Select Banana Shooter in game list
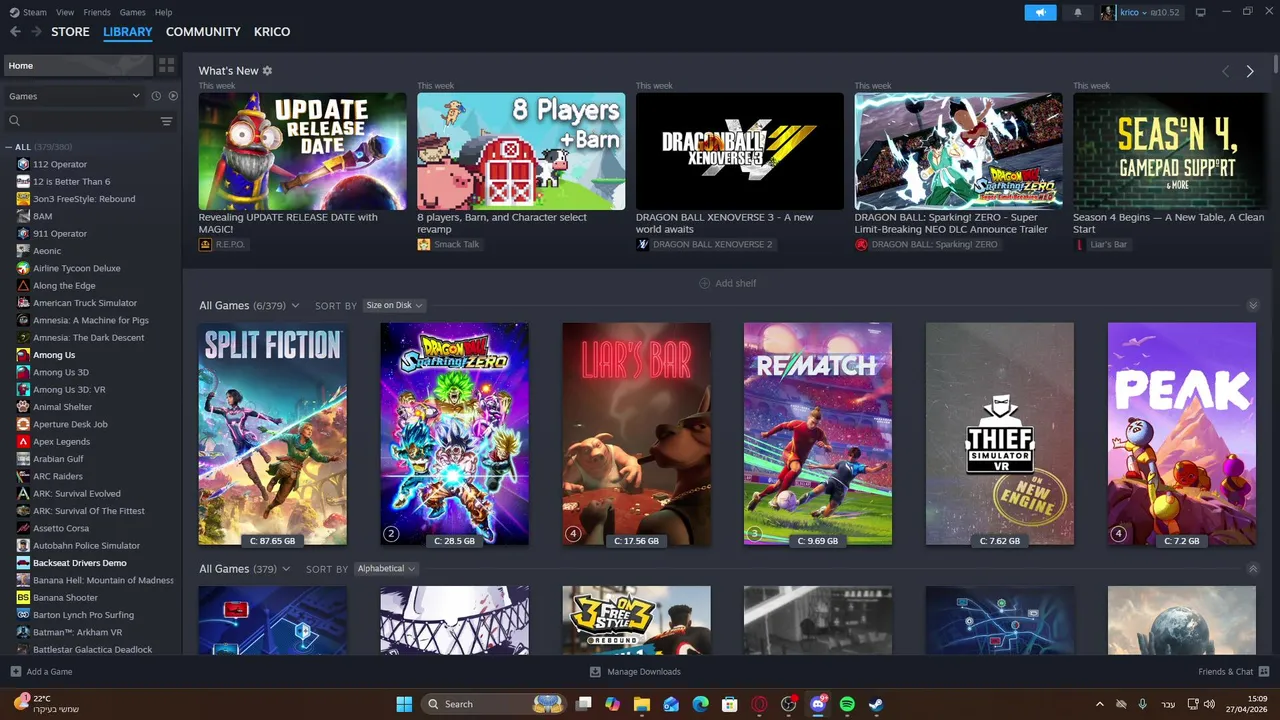The height and width of the screenshot is (720, 1280). click(66, 598)
